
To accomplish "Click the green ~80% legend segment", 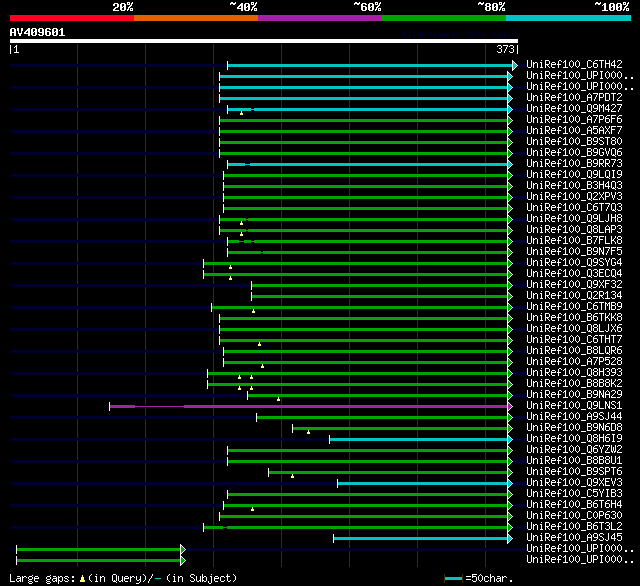I will click(x=444, y=18).
